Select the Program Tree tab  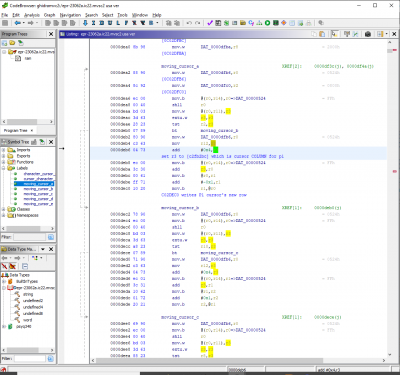(16, 130)
